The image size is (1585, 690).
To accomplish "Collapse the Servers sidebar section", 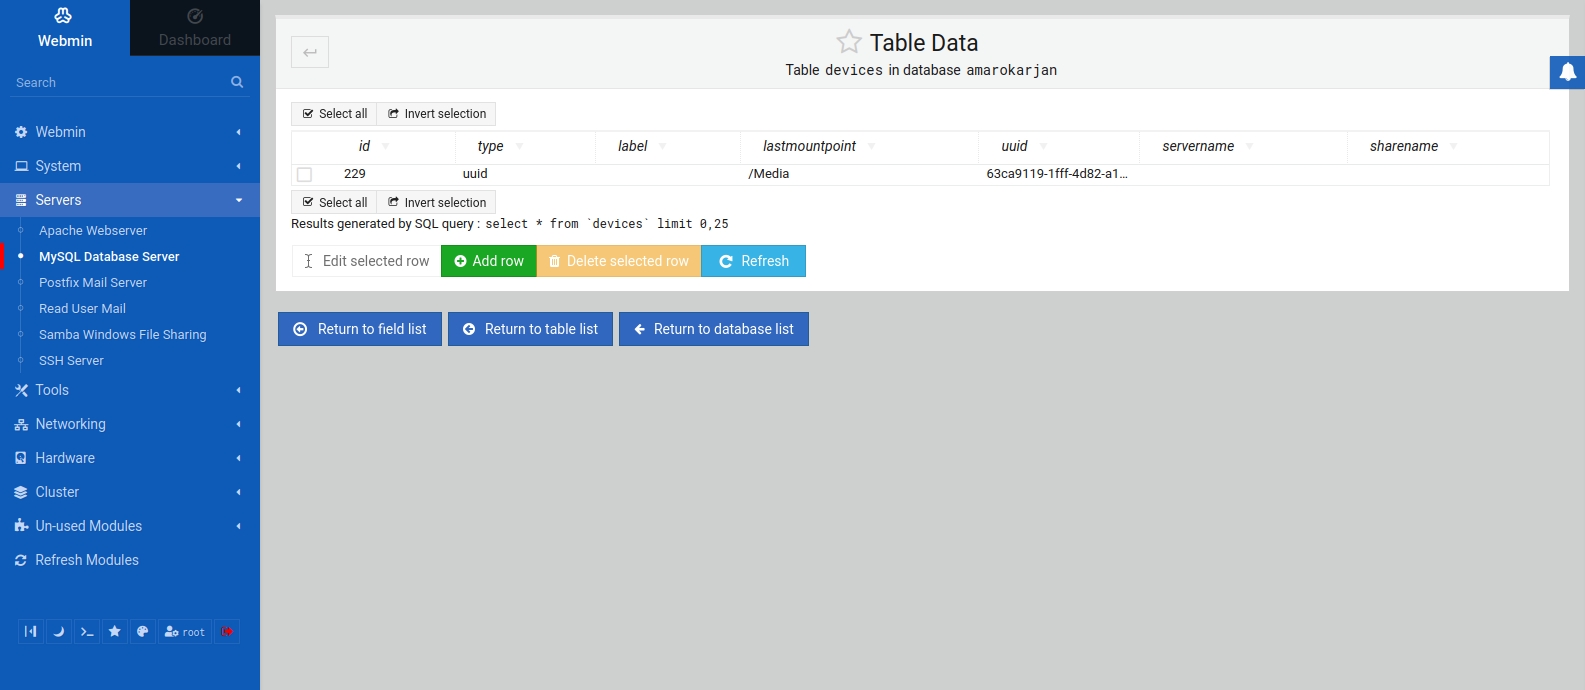I will pyautogui.click(x=58, y=200).
